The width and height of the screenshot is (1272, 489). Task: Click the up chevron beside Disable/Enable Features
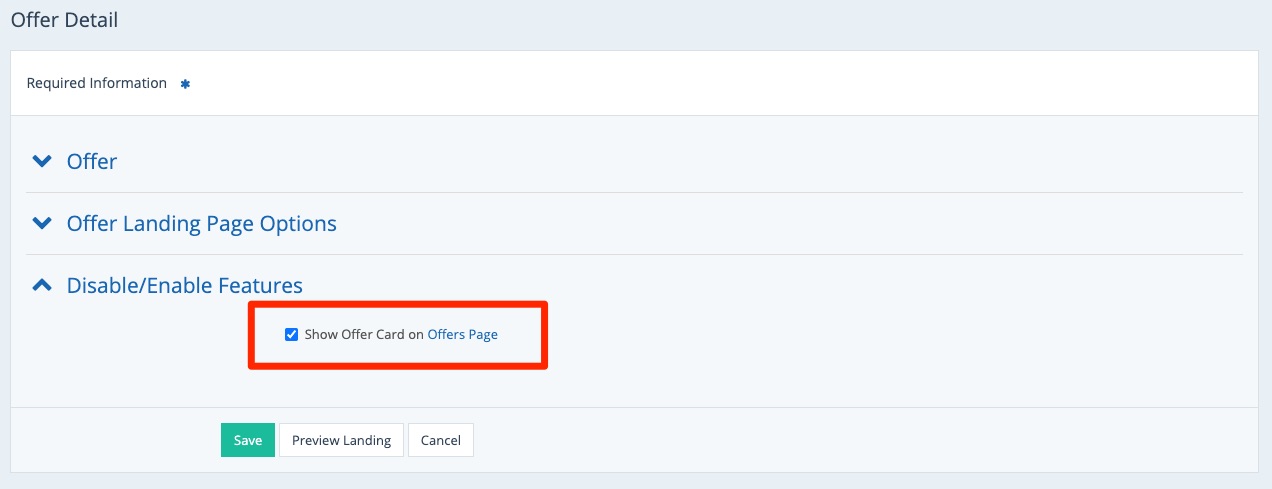41,285
